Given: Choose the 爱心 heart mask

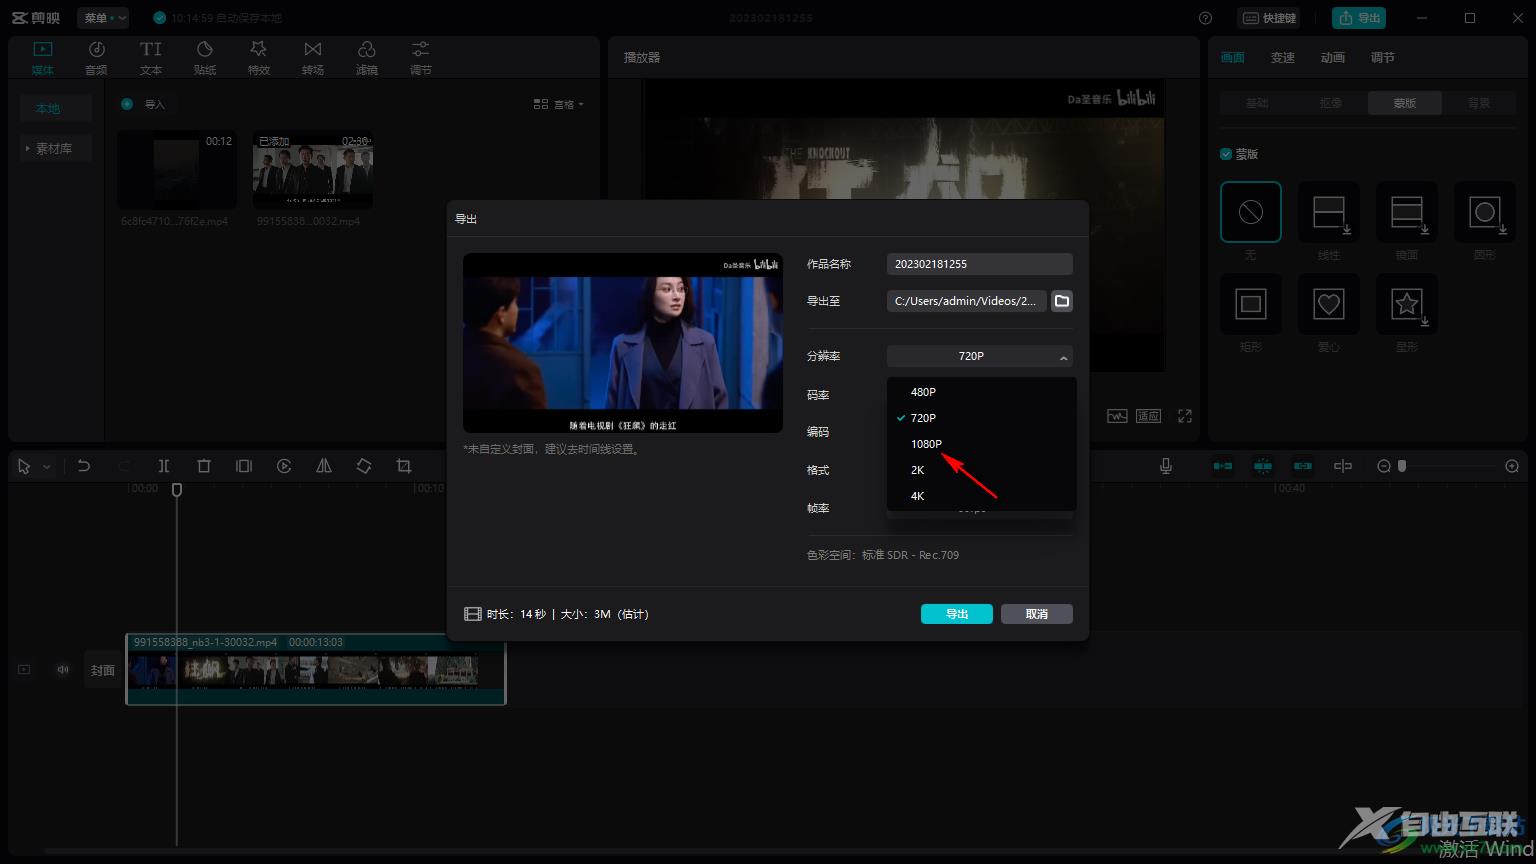Looking at the screenshot, I should click(1329, 304).
